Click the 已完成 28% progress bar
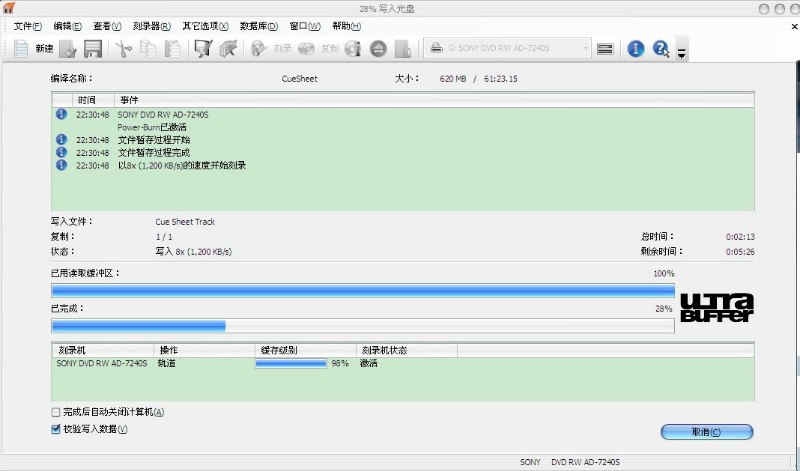The width and height of the screenshot is (800, 471). (362, 325)
